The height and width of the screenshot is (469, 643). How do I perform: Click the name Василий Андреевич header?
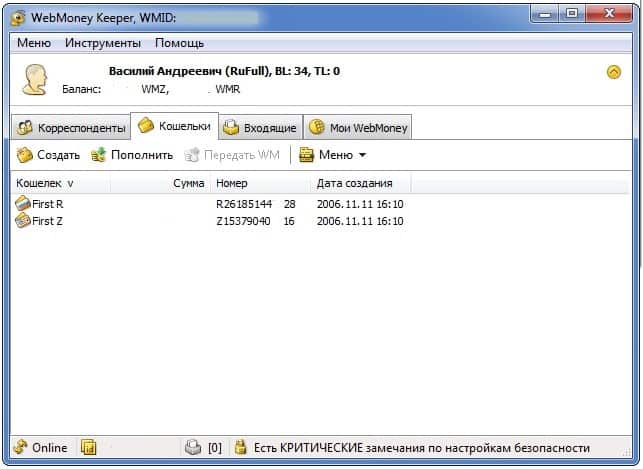tap(165, 71)
